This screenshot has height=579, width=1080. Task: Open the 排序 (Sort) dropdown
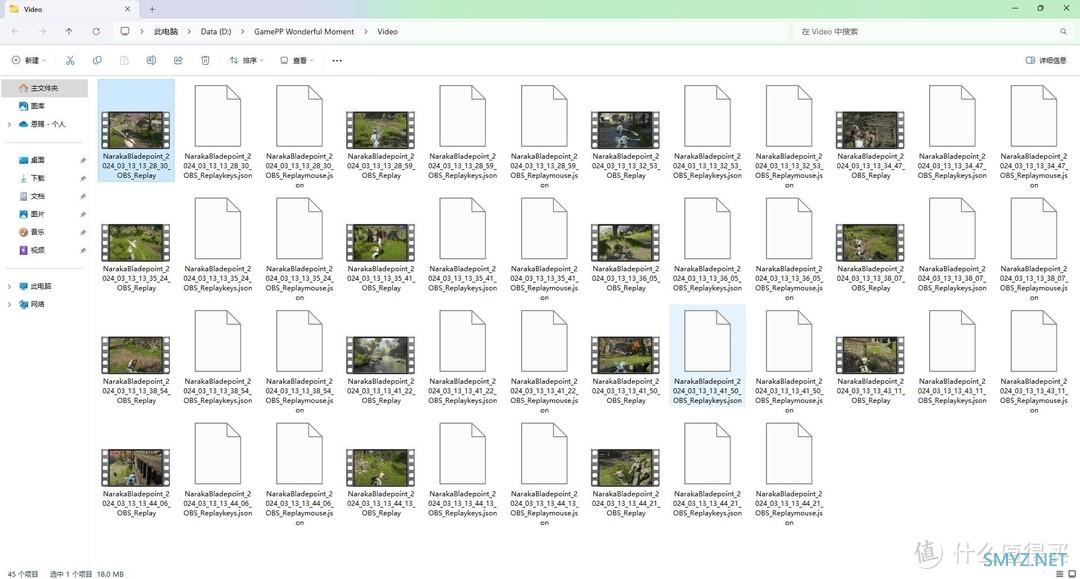pos(247,61)
